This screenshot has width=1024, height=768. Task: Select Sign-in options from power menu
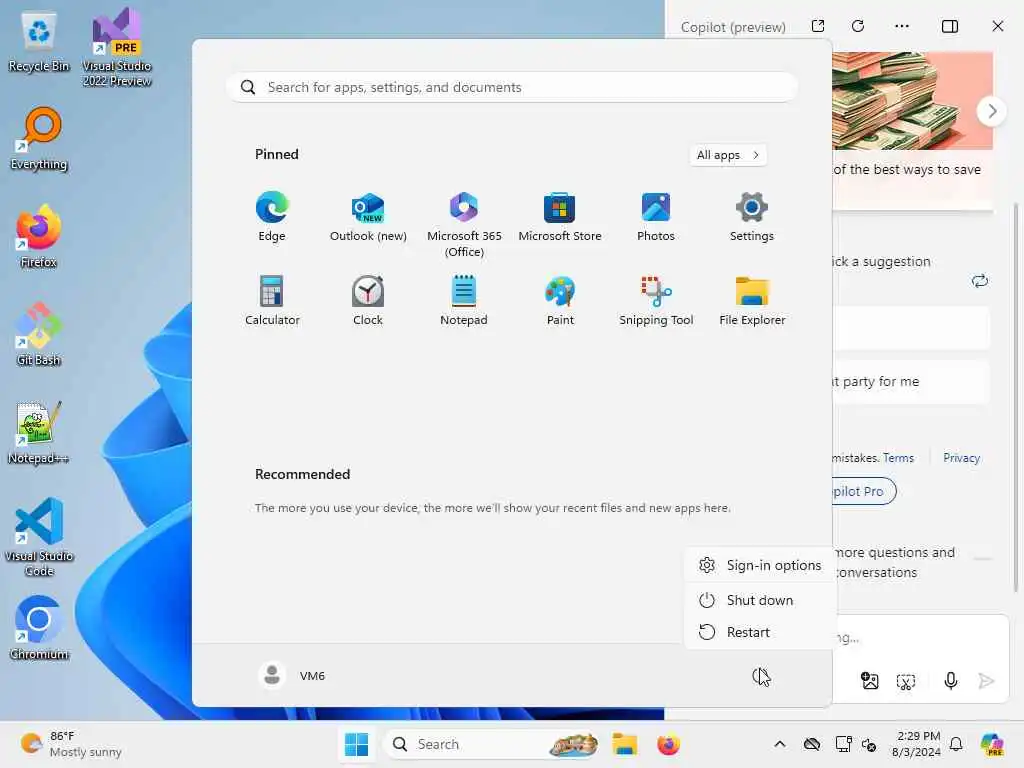pyautogui.click(x=760, y=565)
